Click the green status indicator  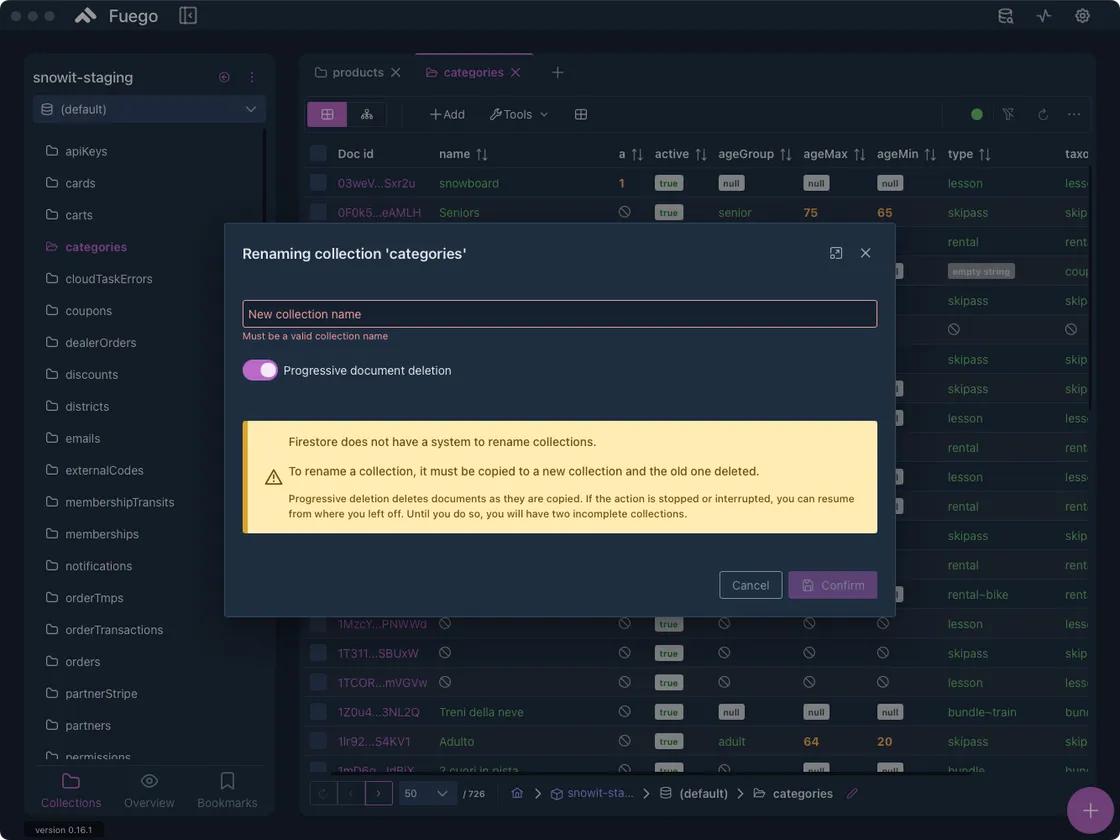(x=976, y=114)
